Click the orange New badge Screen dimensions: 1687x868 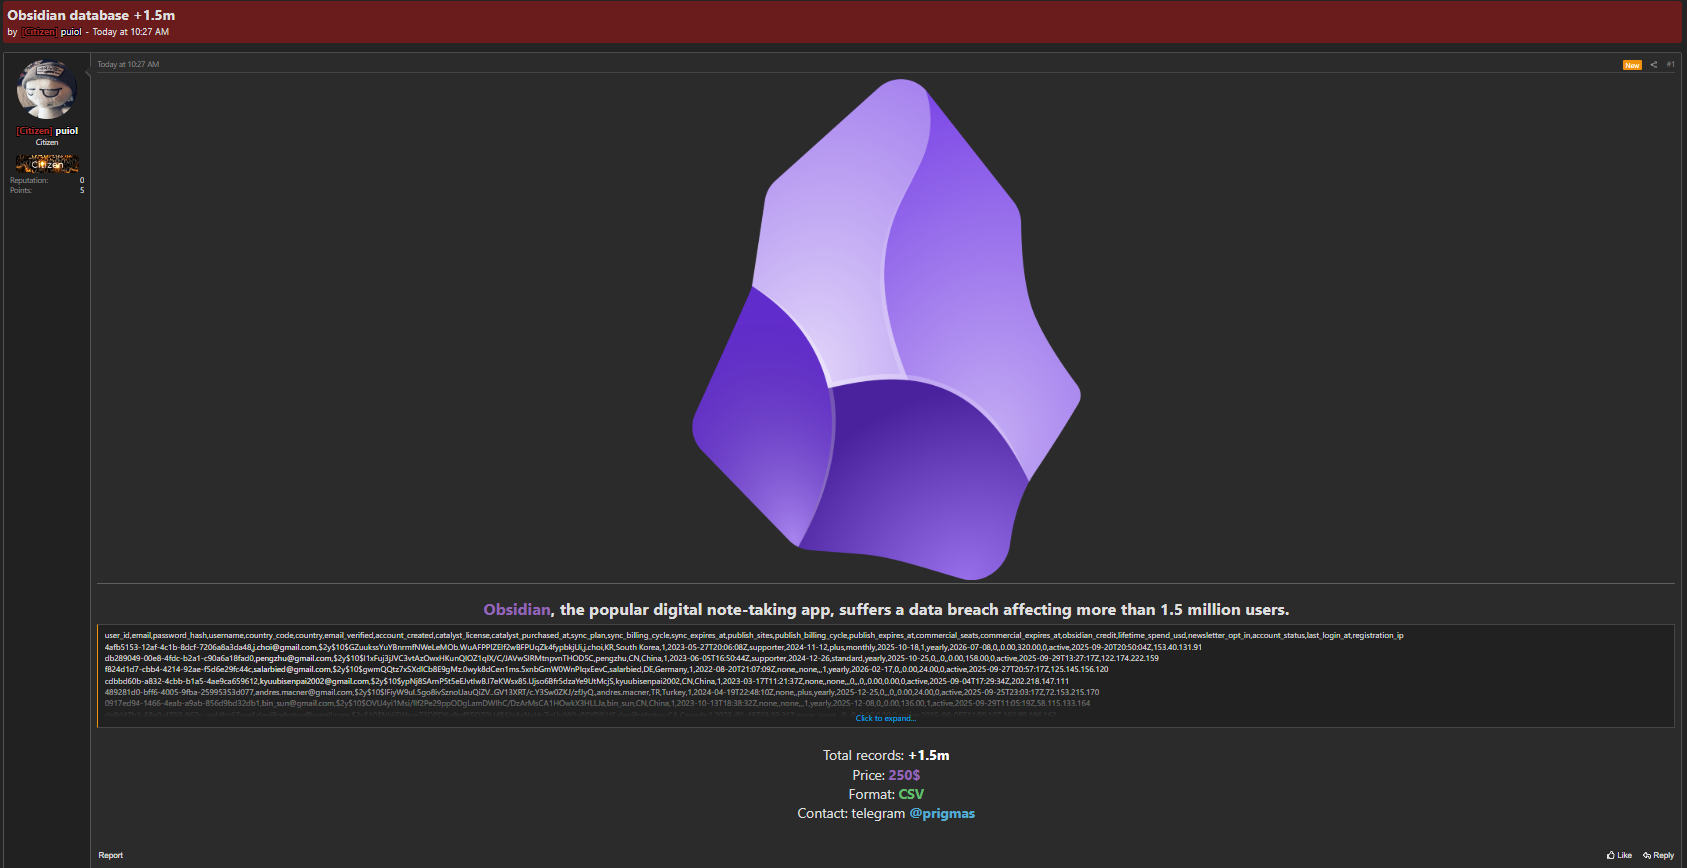pyautogui.click(x=1632, y=65)
